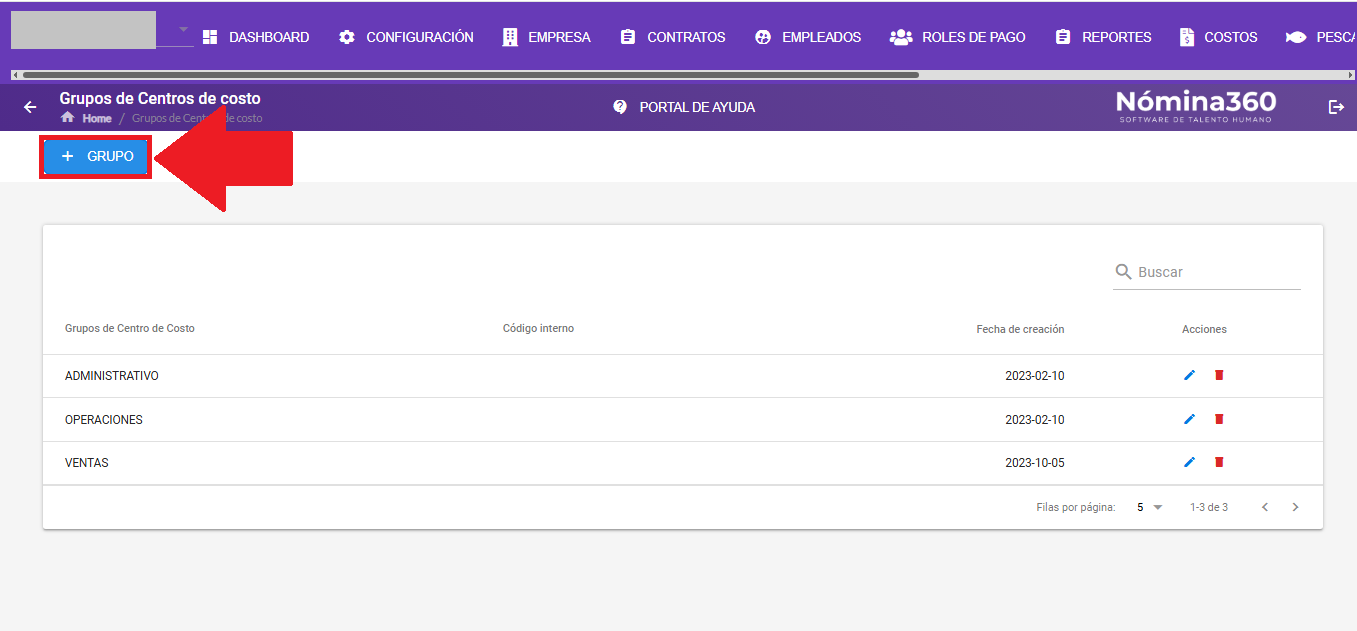Add a new group with + GRUPO button
Viewport: 1357px width, 631px height.
point(96,157)
